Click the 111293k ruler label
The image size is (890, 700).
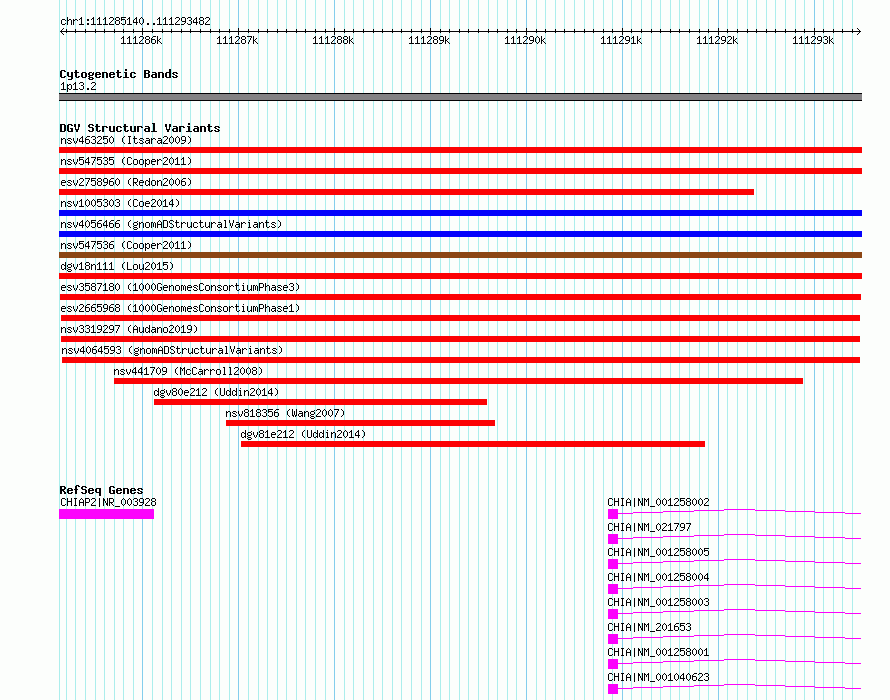[x=813, y=40]
